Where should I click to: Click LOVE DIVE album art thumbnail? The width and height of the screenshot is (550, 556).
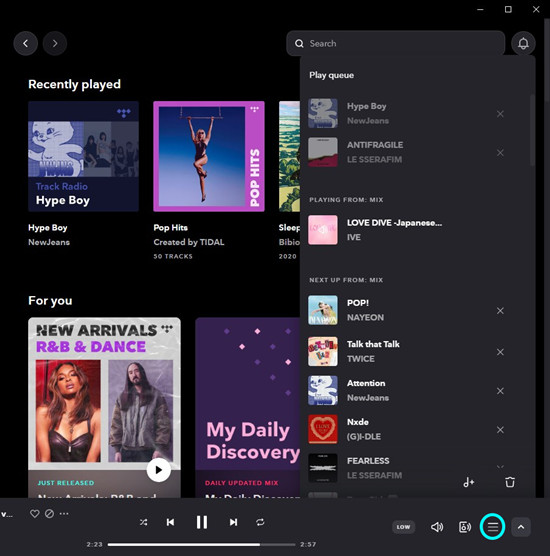(x=323, y=230)
